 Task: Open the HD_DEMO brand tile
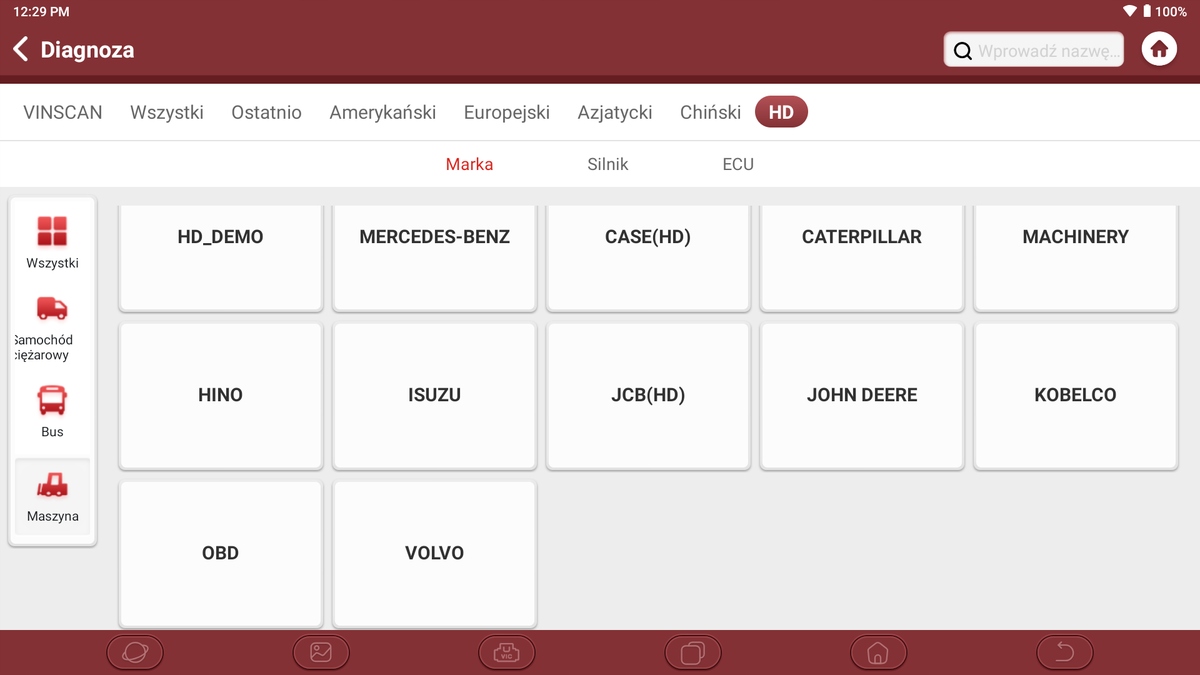click(x=221, y=258)
